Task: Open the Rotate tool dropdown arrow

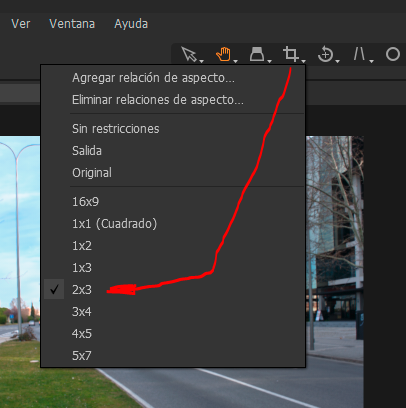Action: [337, 61]
